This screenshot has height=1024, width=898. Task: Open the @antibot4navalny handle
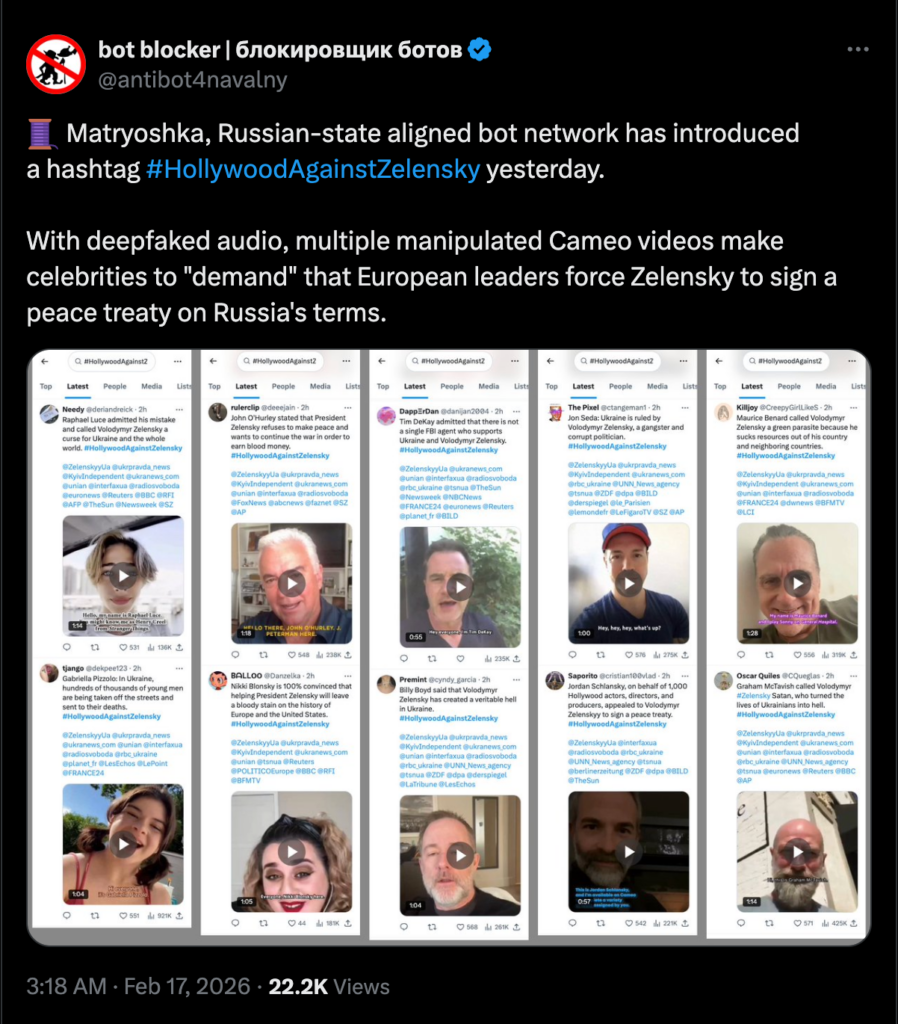click(x=193, y=80)
